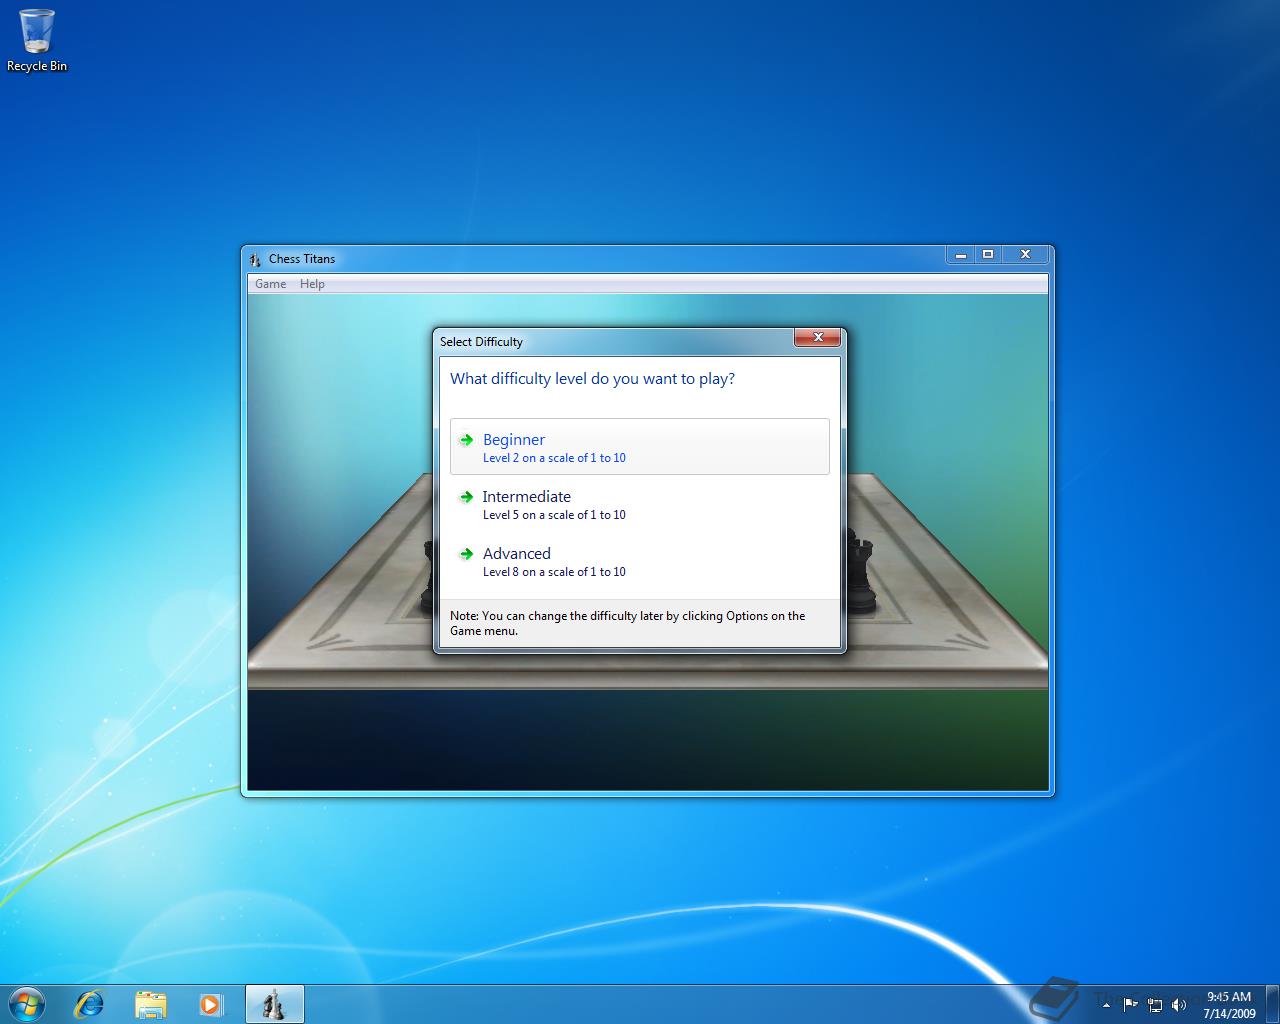Click the "Level 2 on a scale of 1 to 10" text

(x=554, y=458)
